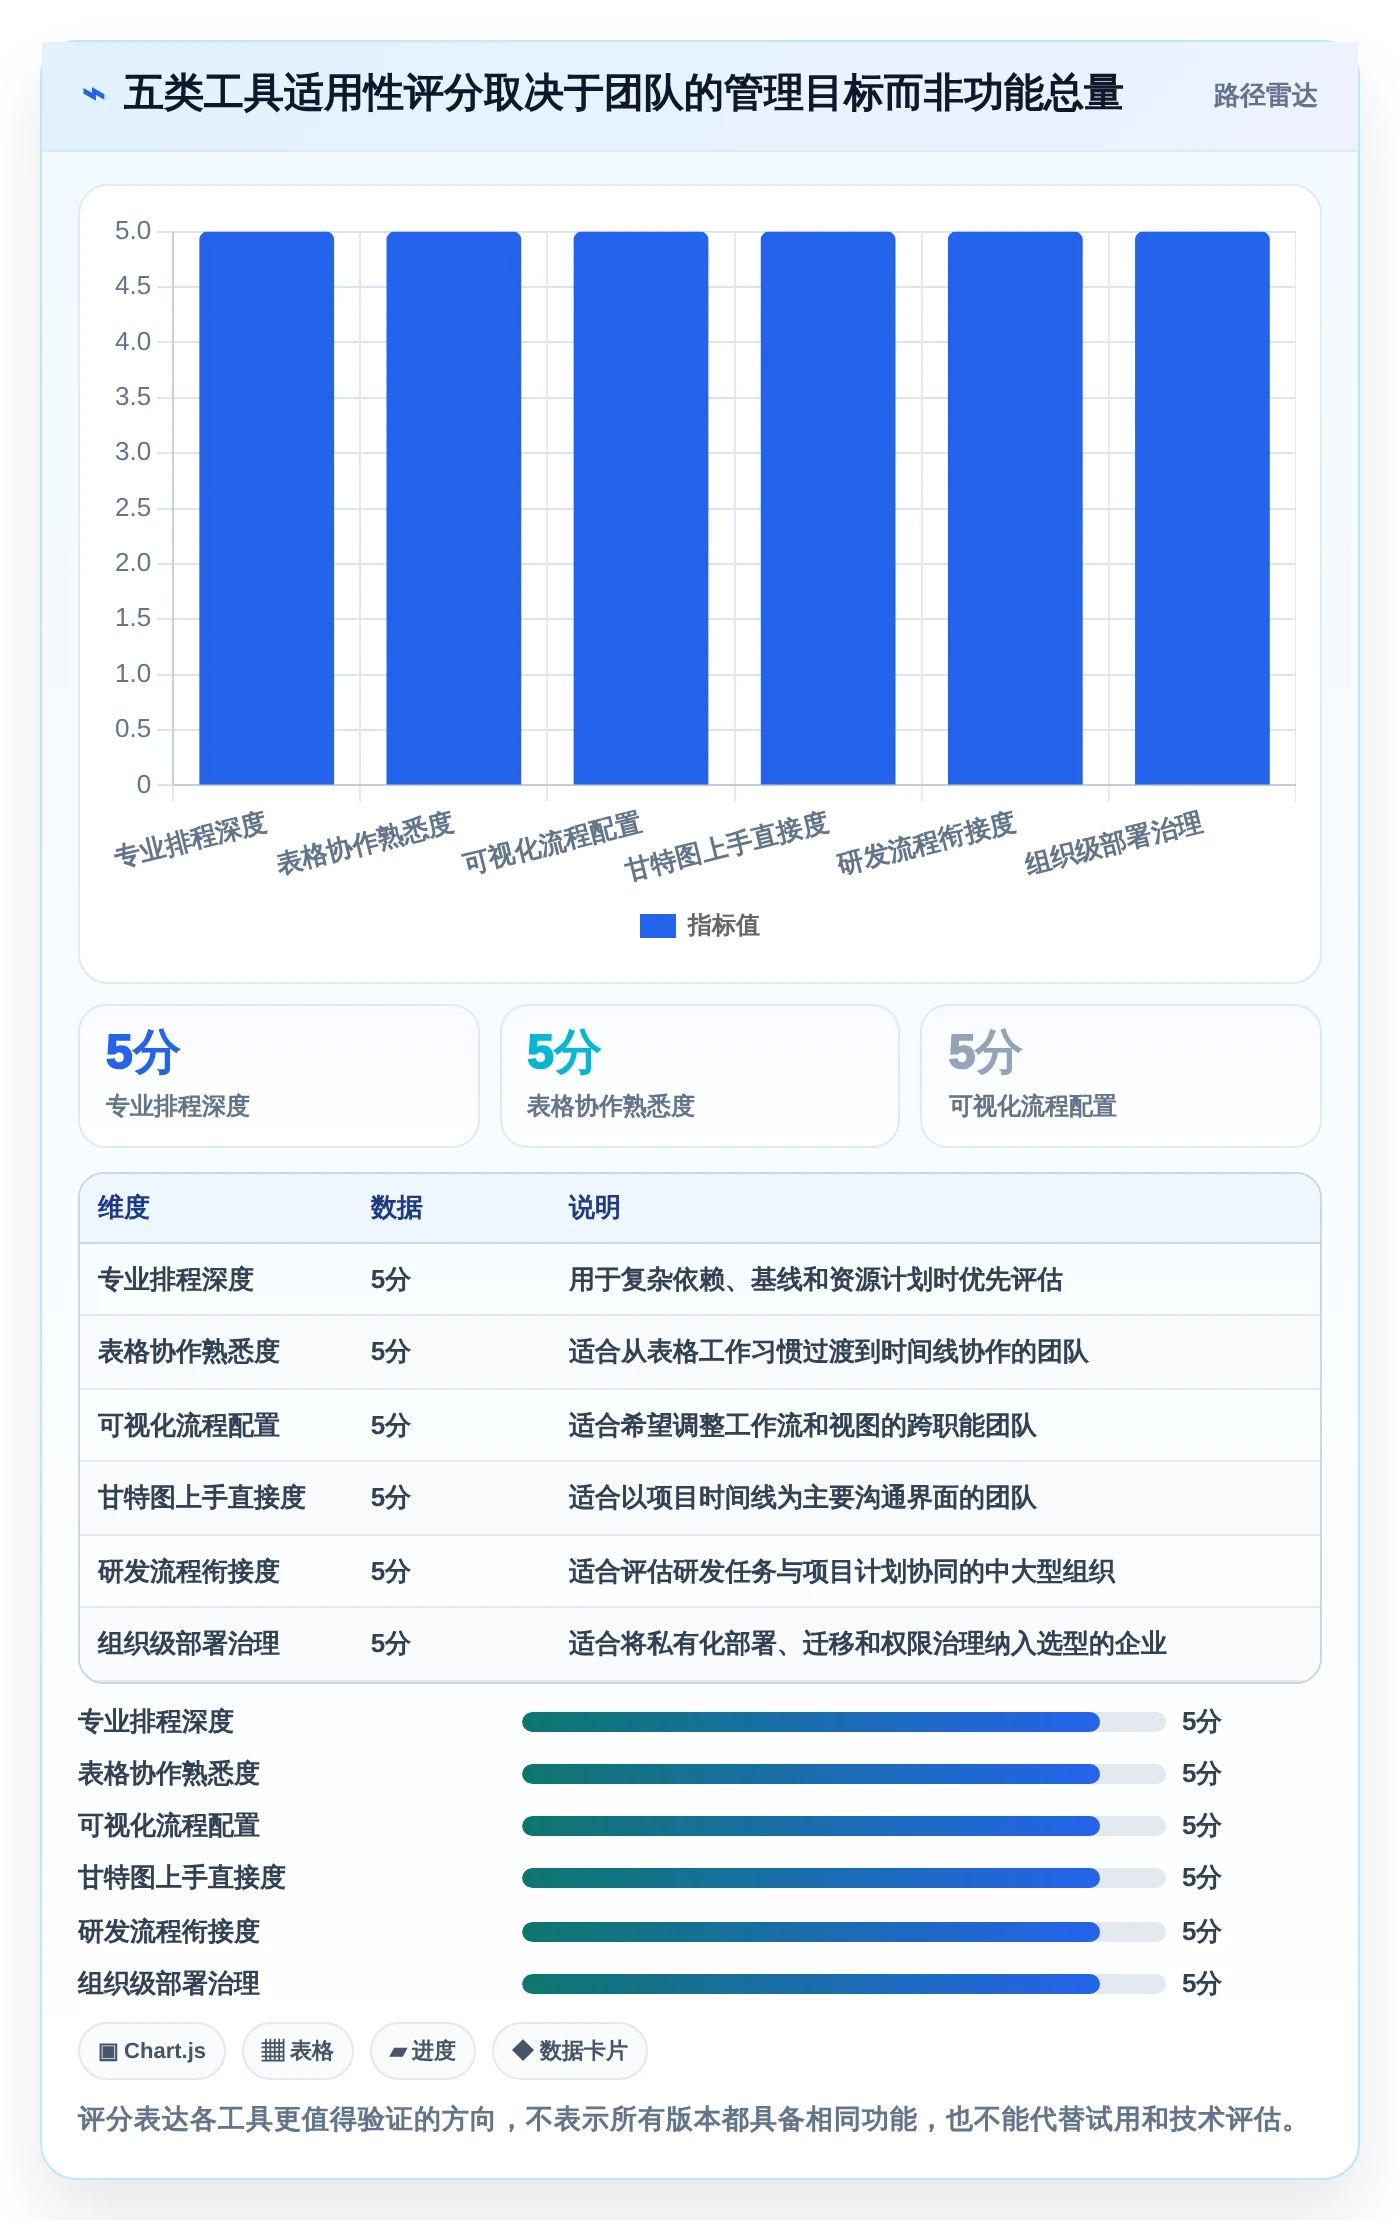Click the 5.0 y-axis tick label

(x=133, y=231)
